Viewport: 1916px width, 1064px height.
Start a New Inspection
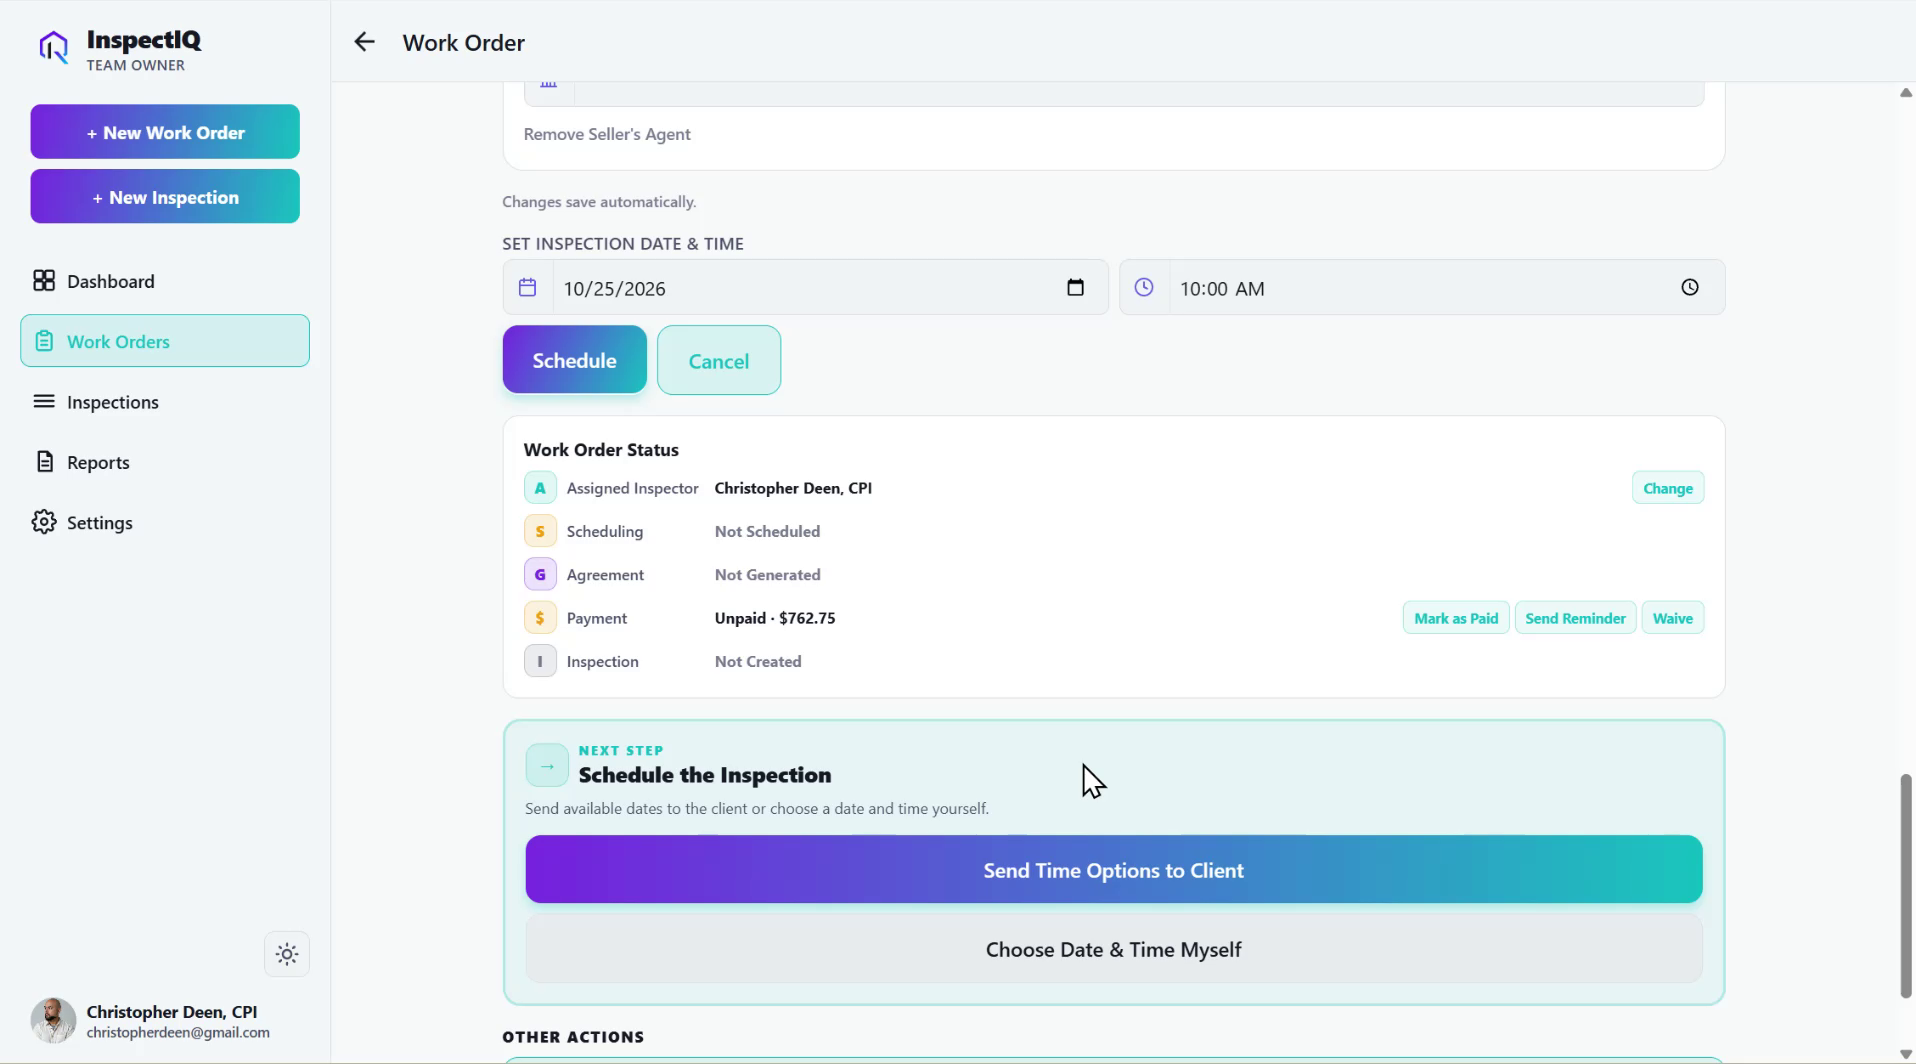pyautogui.click(x=165, y=197)
